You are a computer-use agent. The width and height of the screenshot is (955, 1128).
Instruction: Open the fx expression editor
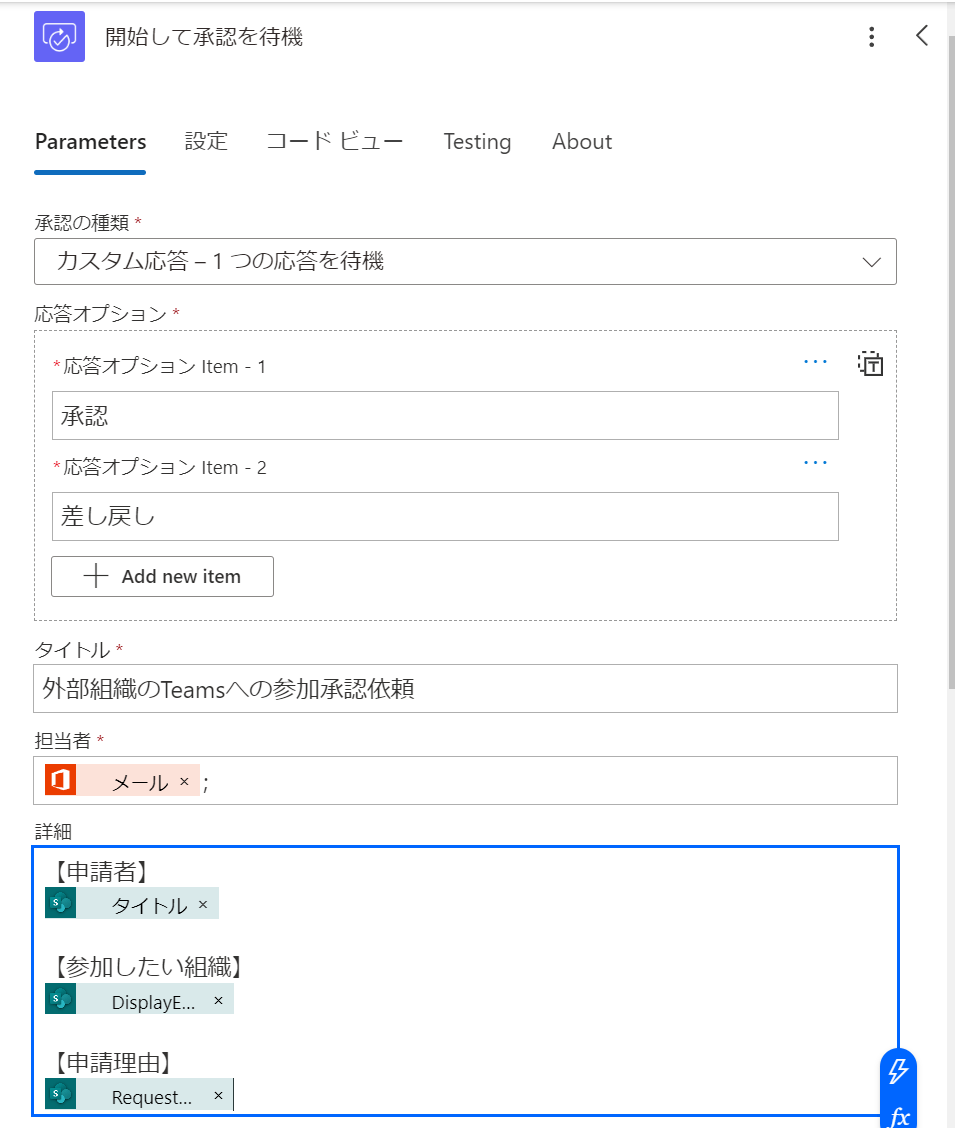pos(899,1116)
